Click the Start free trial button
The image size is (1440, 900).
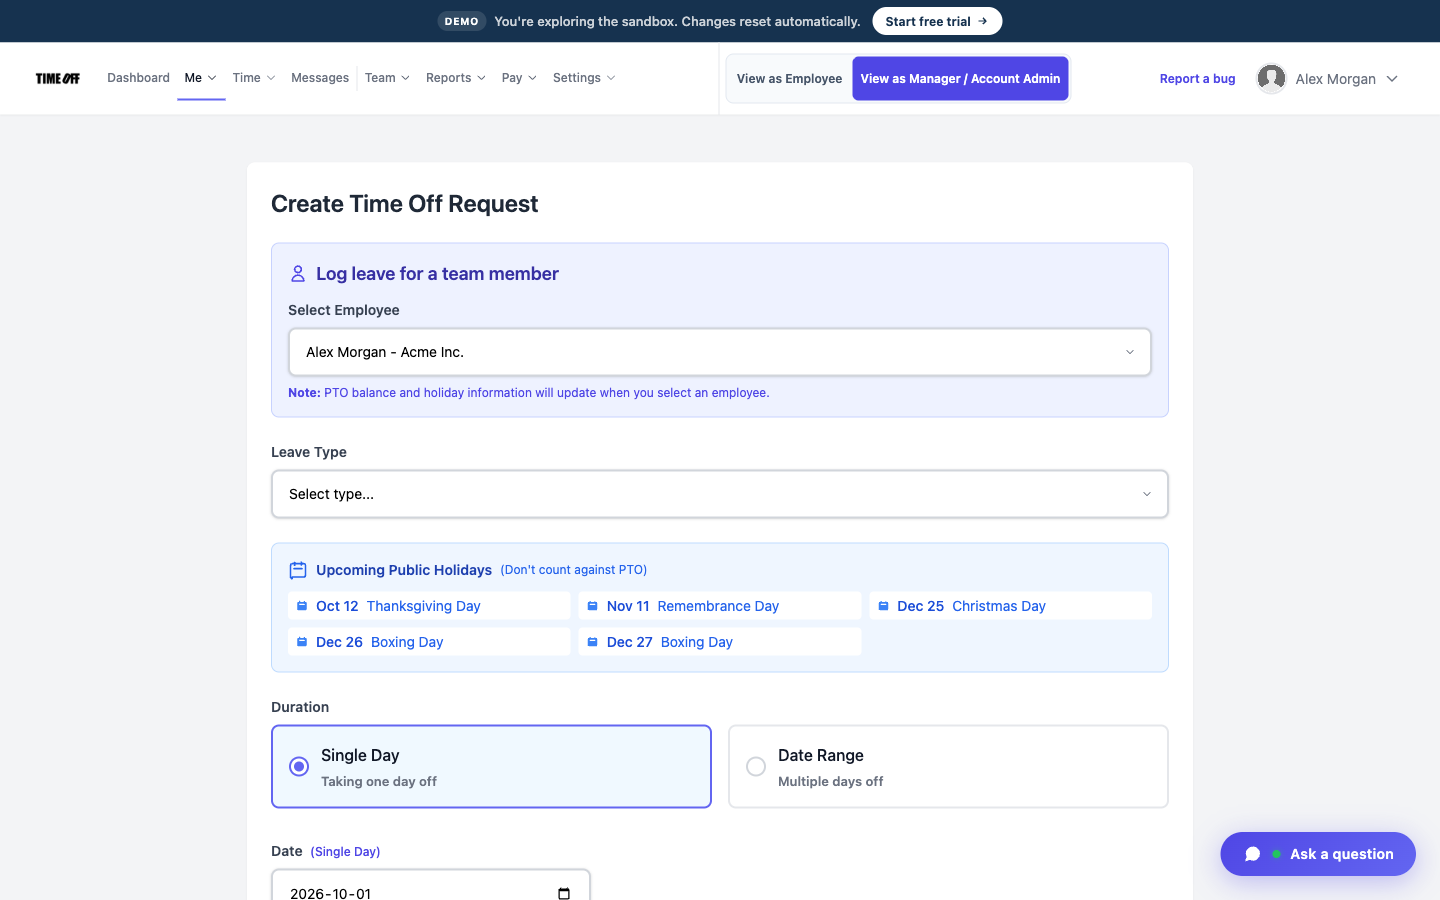937,21
